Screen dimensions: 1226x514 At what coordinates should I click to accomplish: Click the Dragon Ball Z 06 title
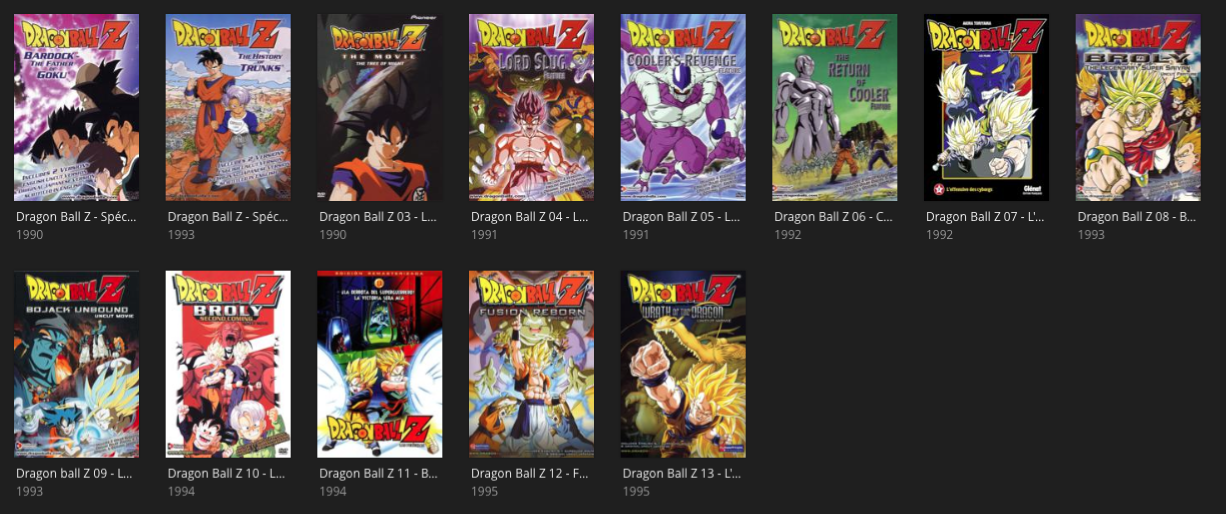tap(835, 216)
